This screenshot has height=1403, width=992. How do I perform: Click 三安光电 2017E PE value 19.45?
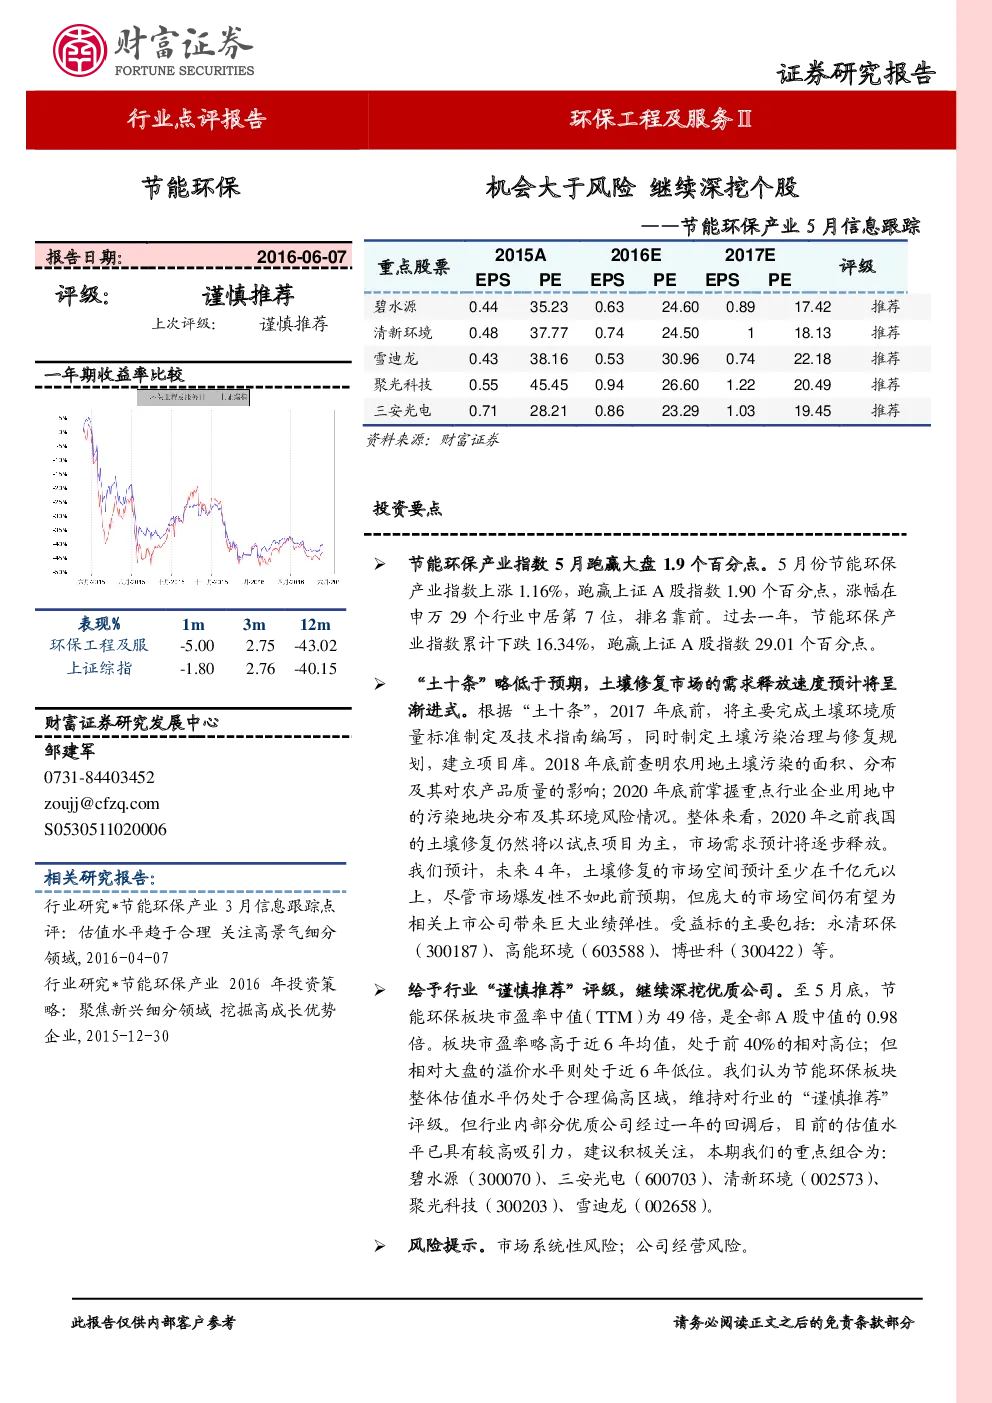pyautogui.click(x=813, y=411)
